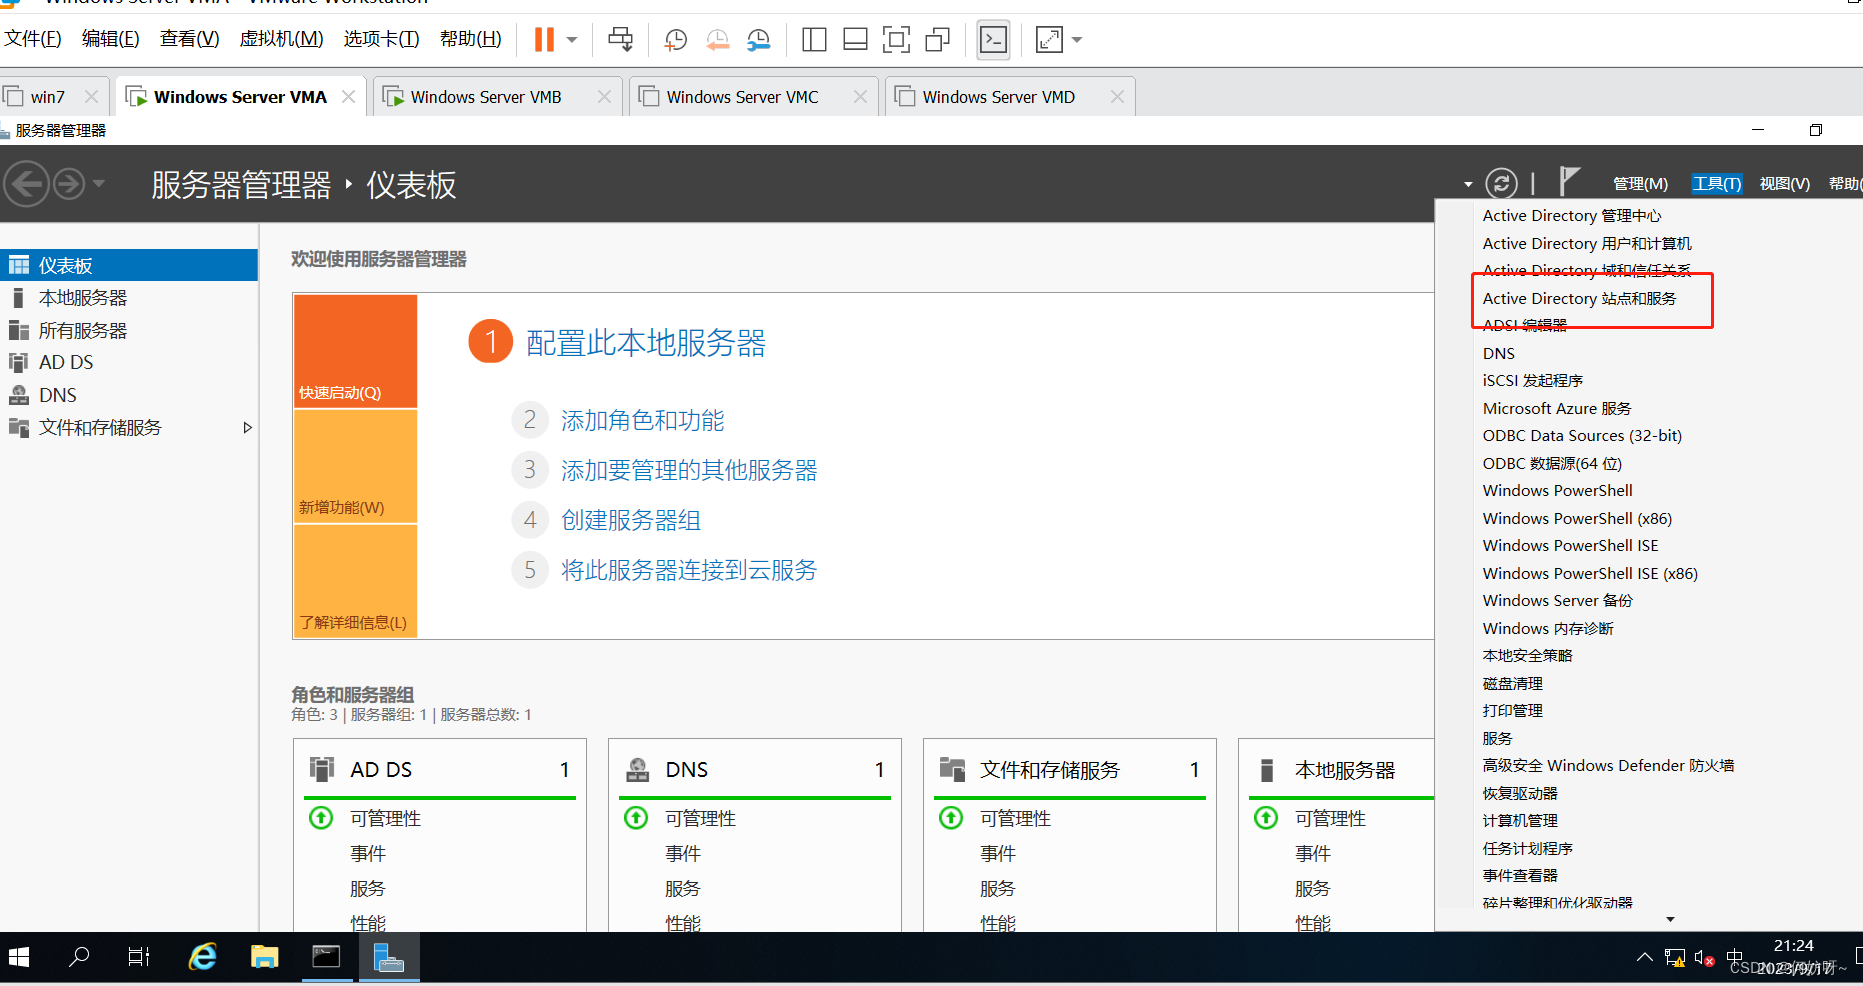Select Active Directory 站点和服务 menu item
1863x986 pixels.
[x=1579, y=299]
